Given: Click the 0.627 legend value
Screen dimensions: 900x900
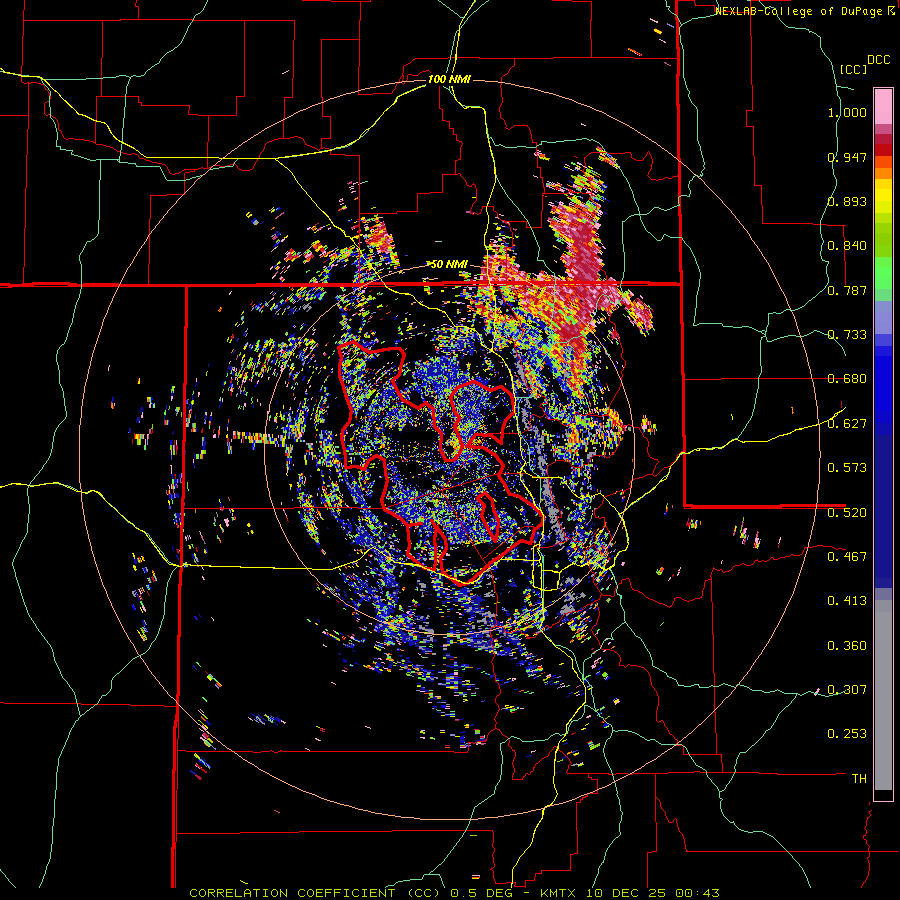Looking at the screenshot, I should point(847,424).
